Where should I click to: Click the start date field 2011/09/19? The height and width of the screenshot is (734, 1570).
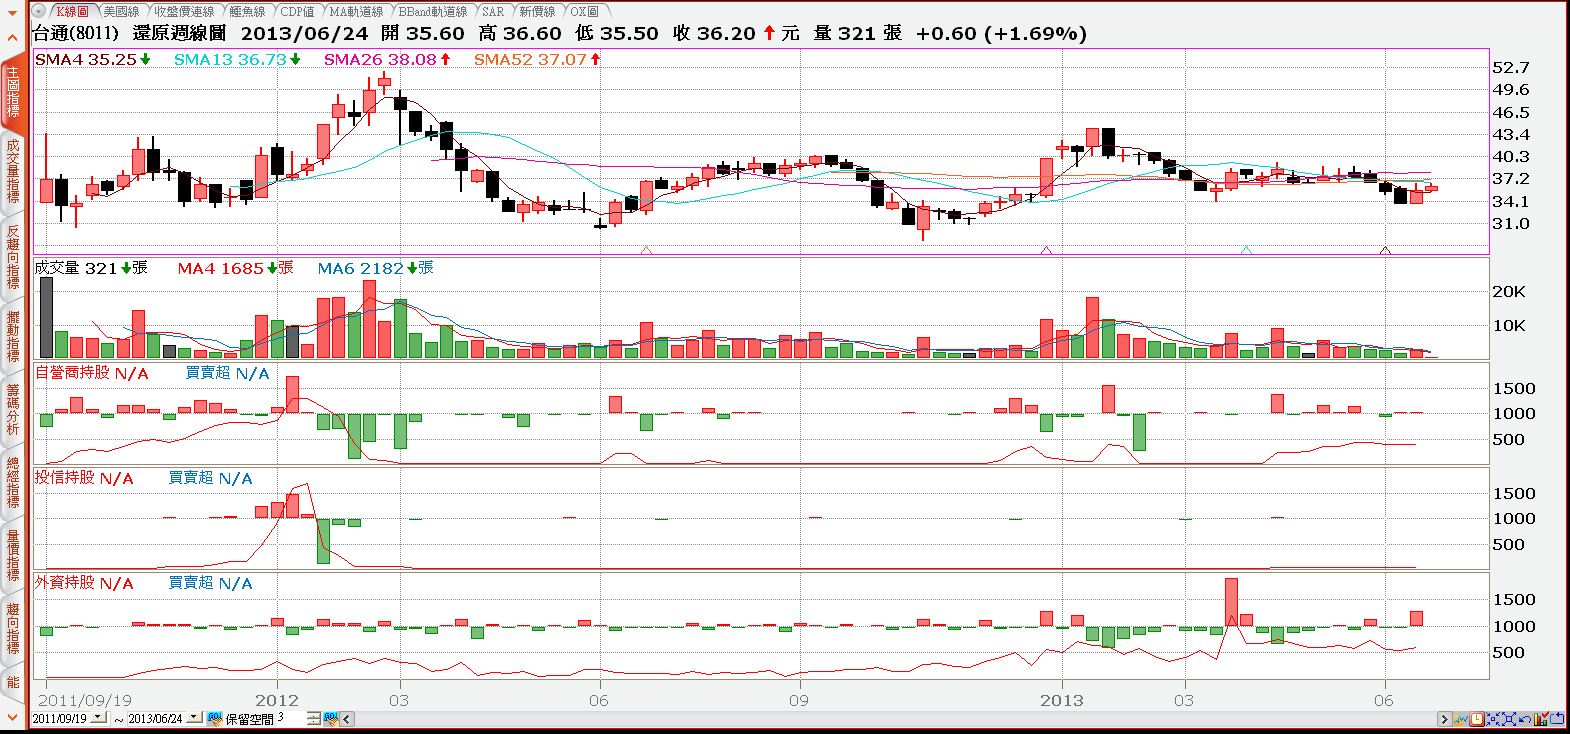coord(60,718)
